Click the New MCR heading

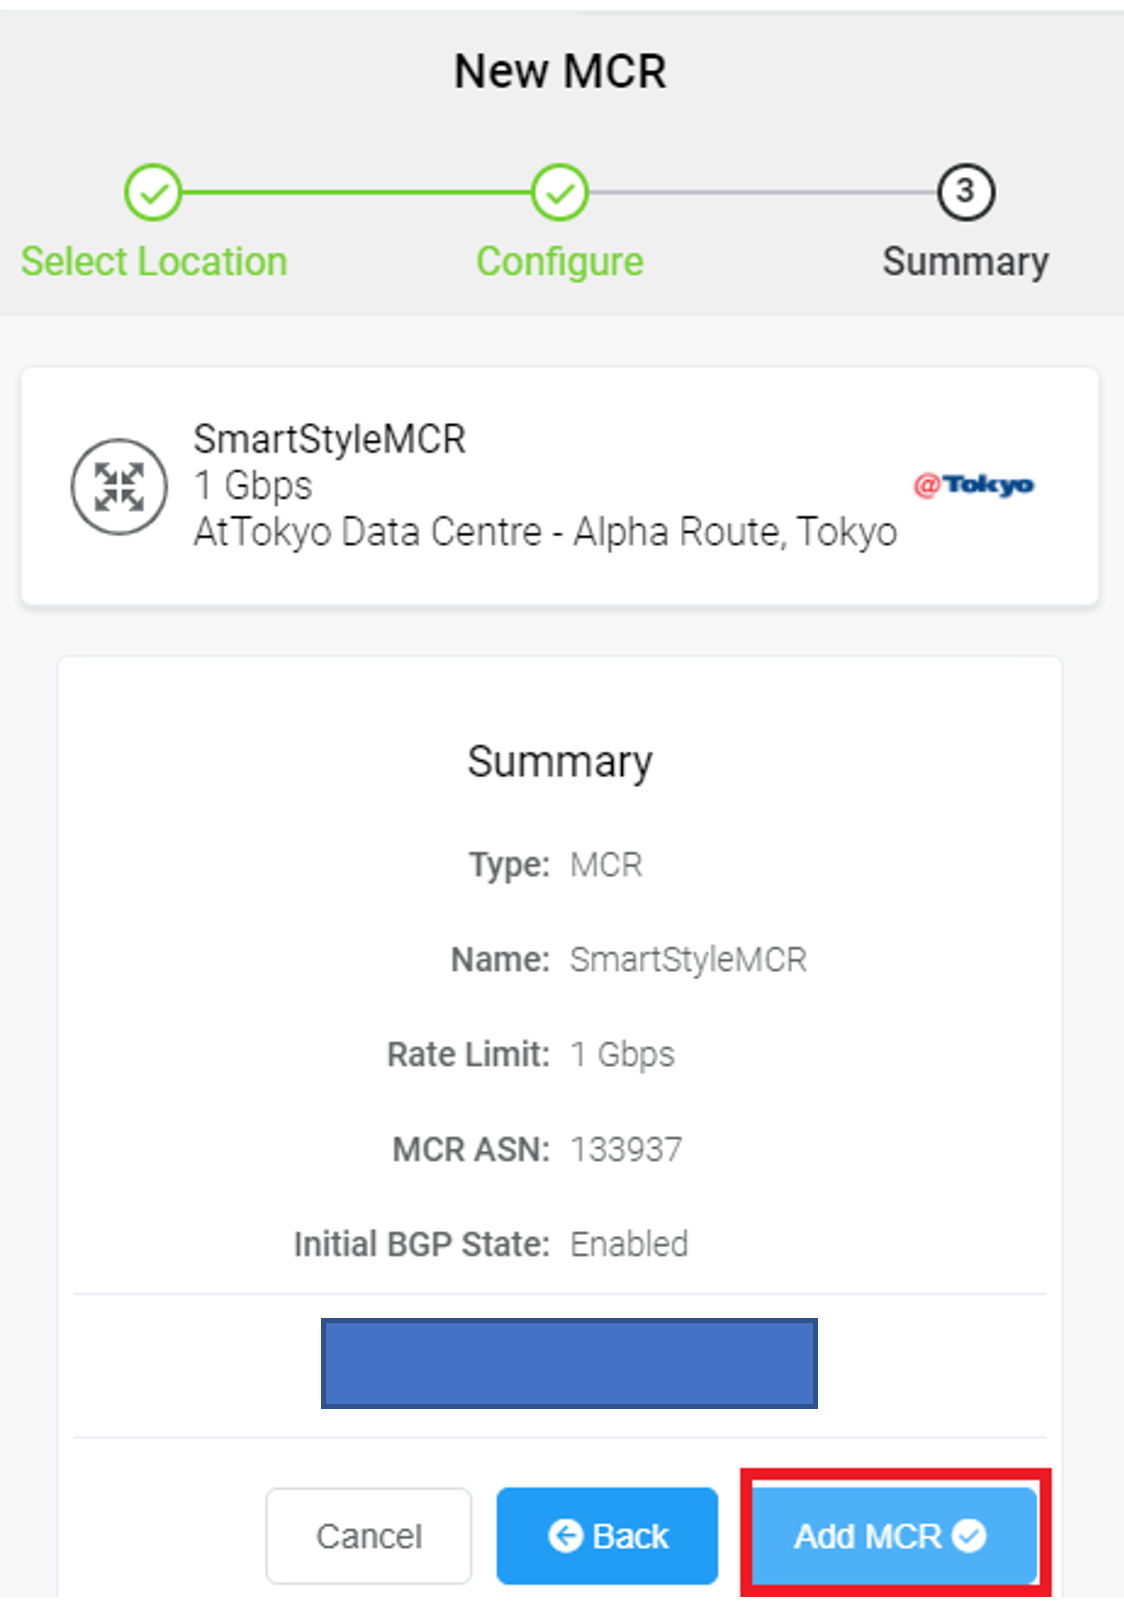560,72
